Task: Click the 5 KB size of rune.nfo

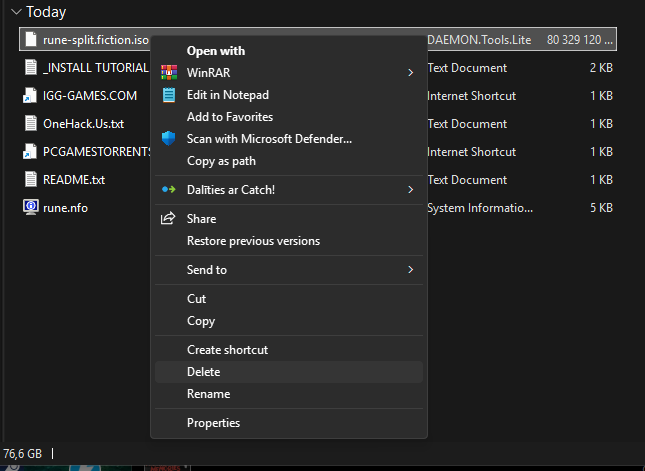Action: pyautogui.click(x=601, y=208)
